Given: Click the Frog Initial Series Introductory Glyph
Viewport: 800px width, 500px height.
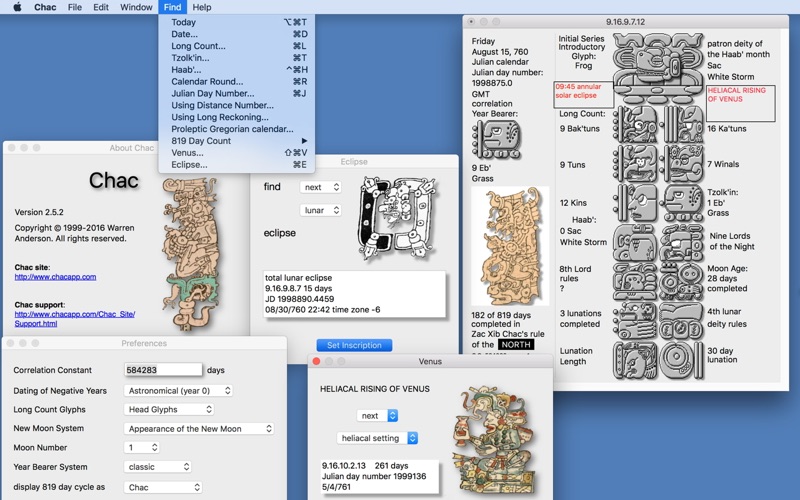Looking at the screenshot, I should click(x=658, y=68).
